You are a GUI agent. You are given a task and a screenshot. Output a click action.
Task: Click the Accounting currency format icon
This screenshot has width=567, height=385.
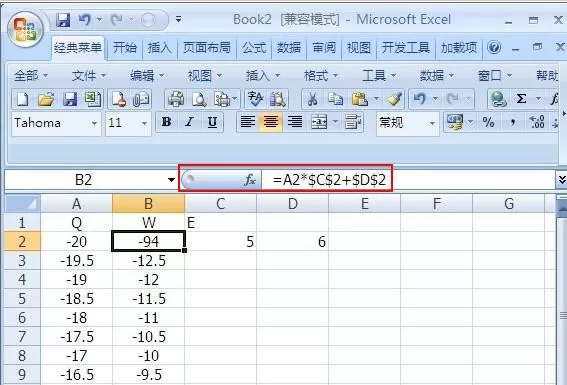[x=455, y=122]
